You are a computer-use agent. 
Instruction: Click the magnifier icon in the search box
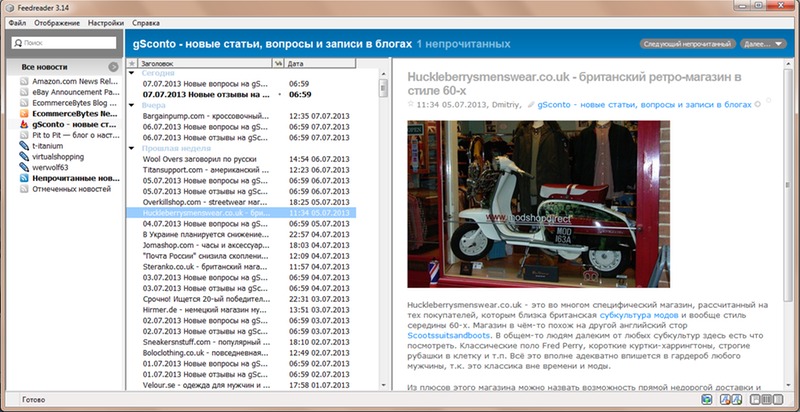(x=18, y=43)
